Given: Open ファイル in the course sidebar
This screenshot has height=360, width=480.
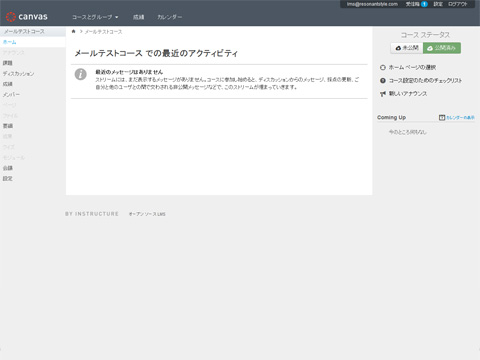Looking at the screenshot, I should point(10,116).
